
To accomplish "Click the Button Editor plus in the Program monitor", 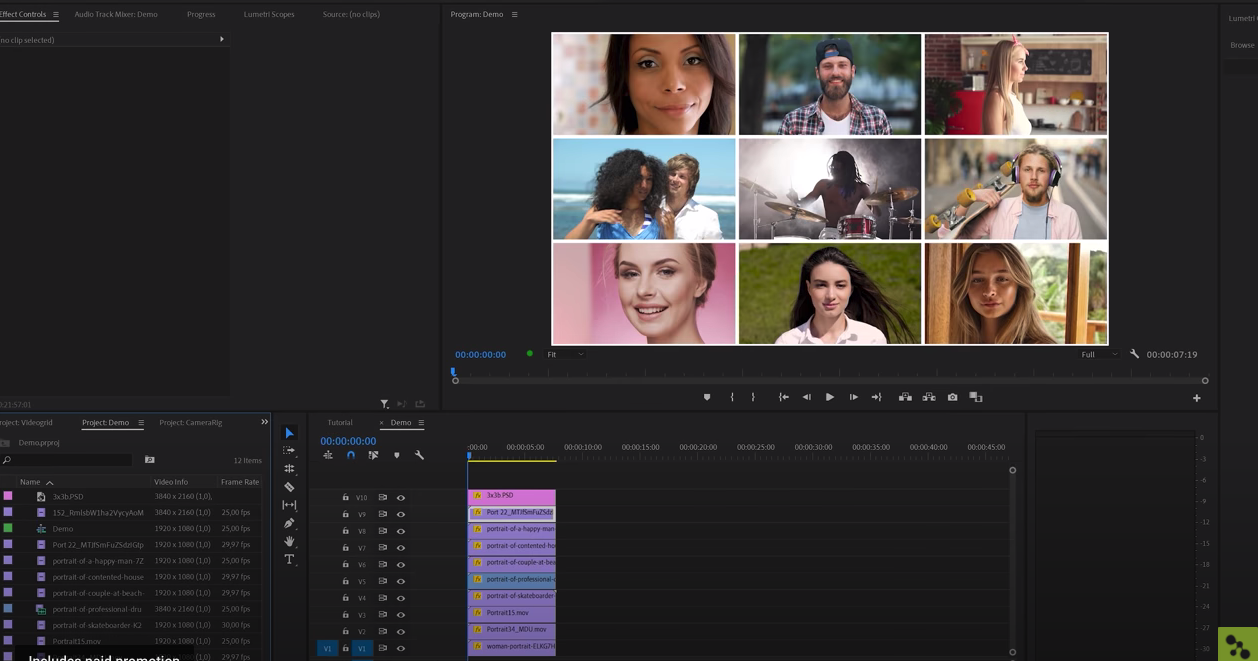I will pos(1196,398).
